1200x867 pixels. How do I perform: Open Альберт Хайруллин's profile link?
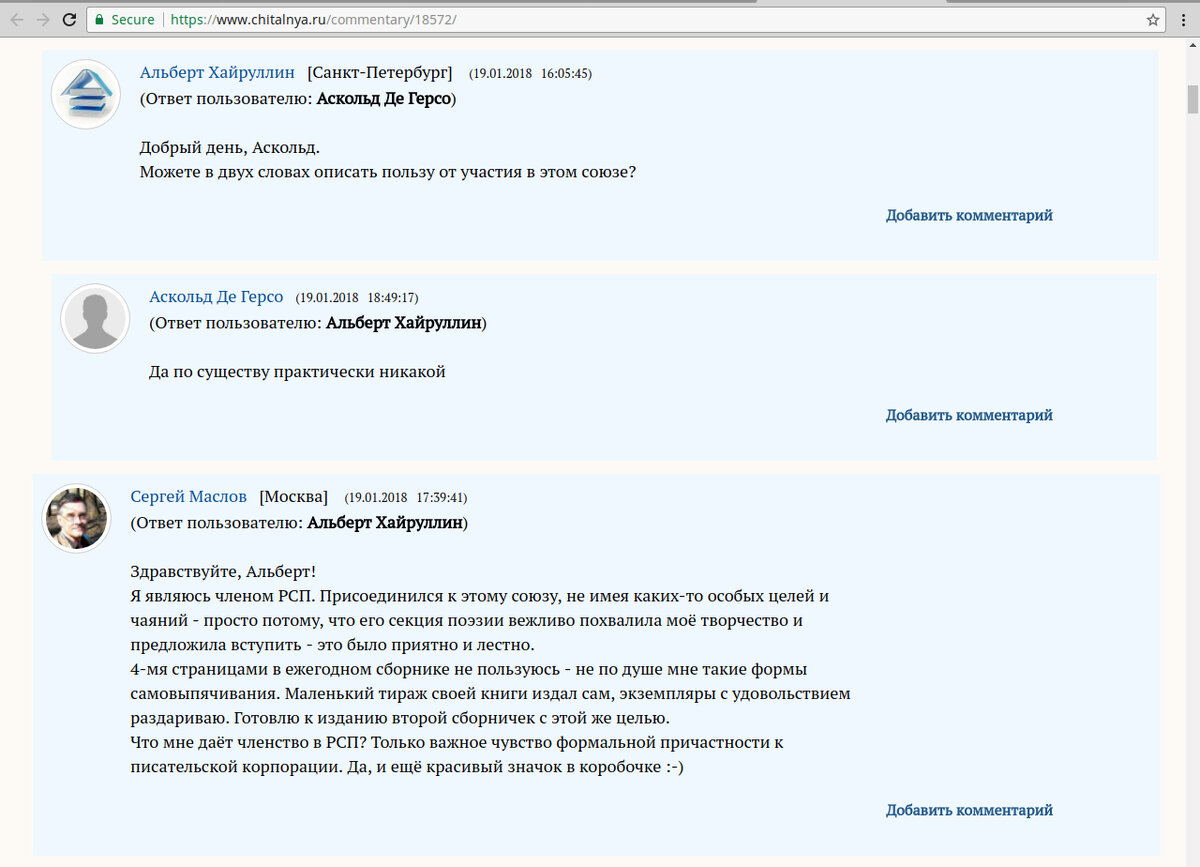coord(217,73)
